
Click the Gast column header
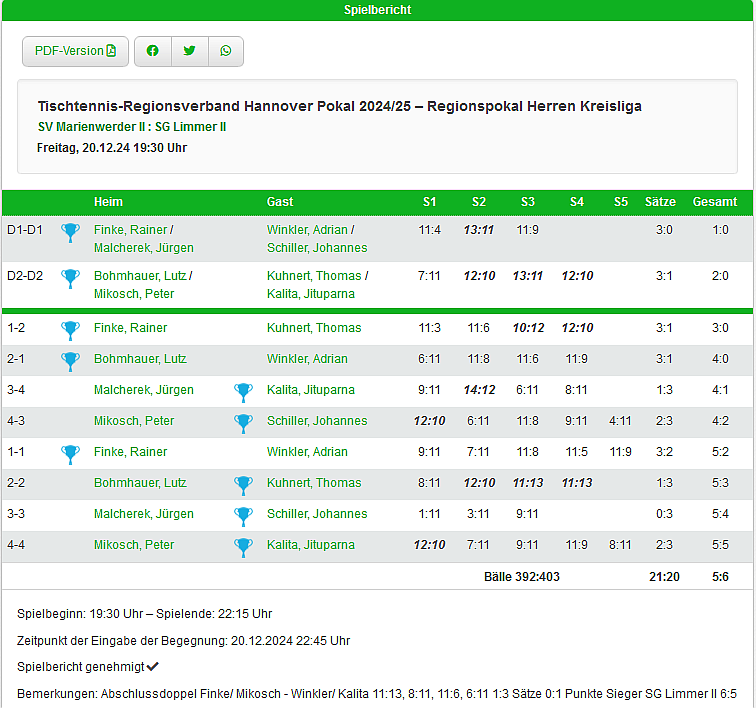280,202
